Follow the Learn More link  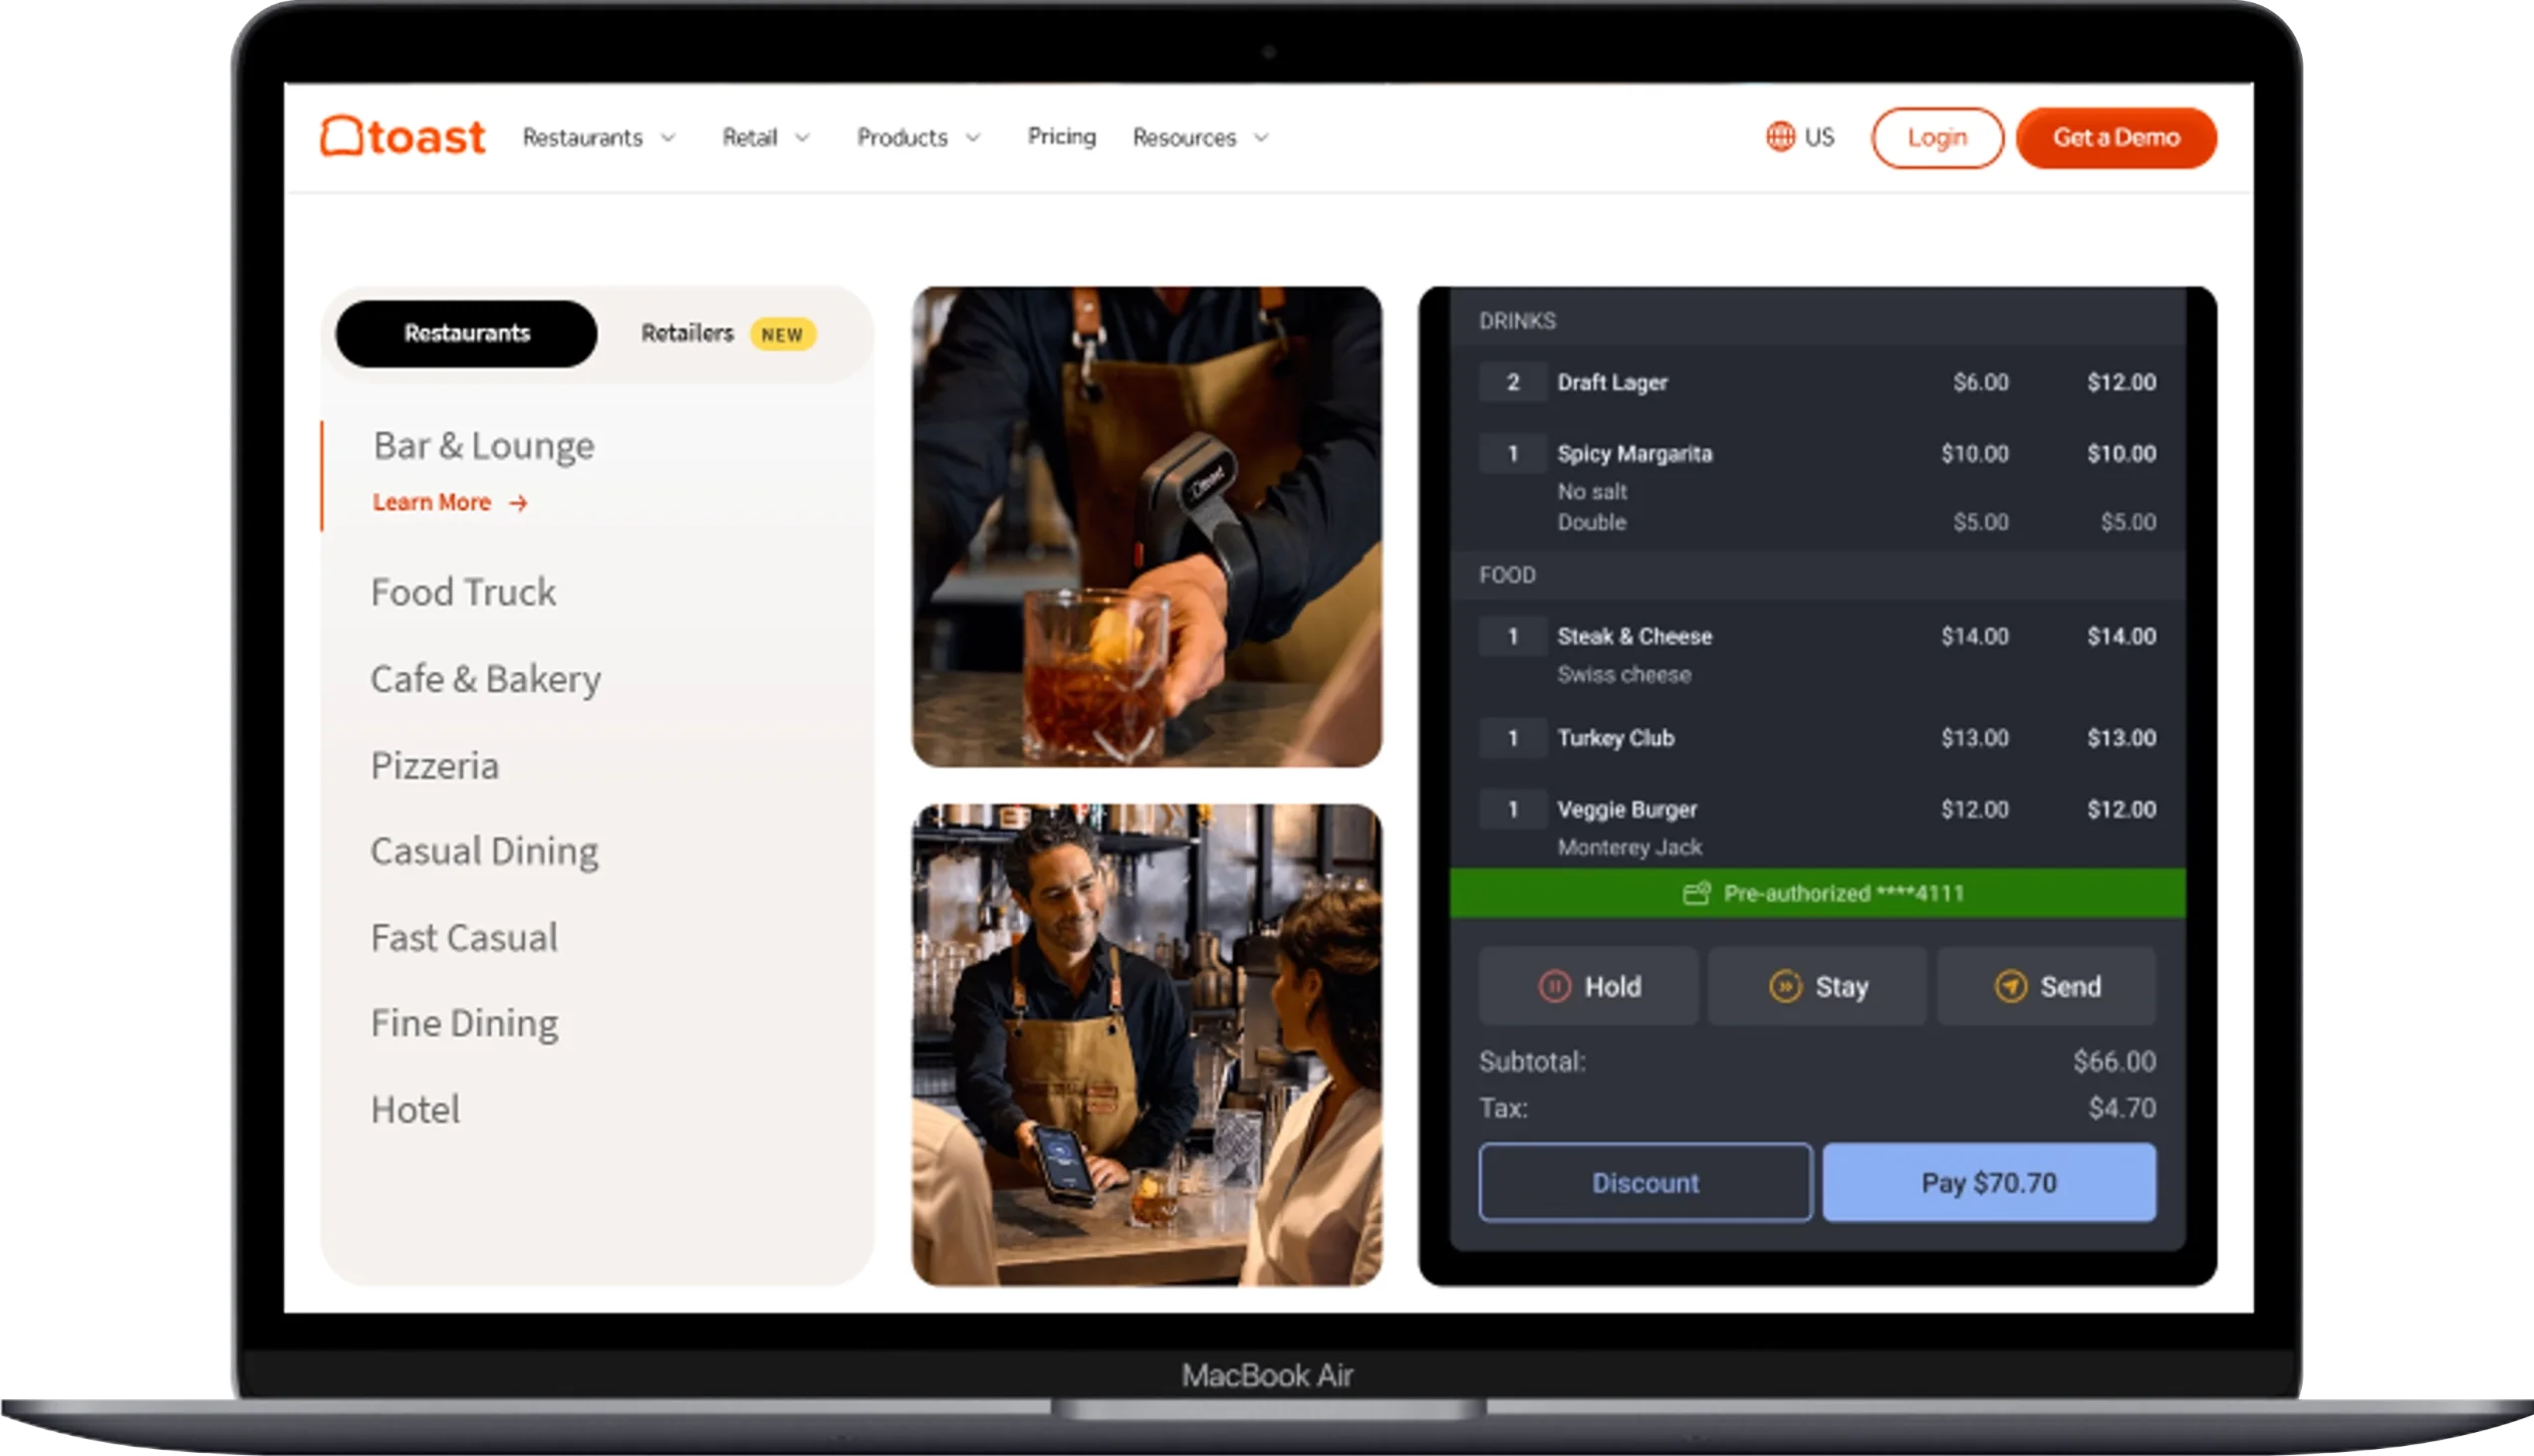click(x=450, y=502)
